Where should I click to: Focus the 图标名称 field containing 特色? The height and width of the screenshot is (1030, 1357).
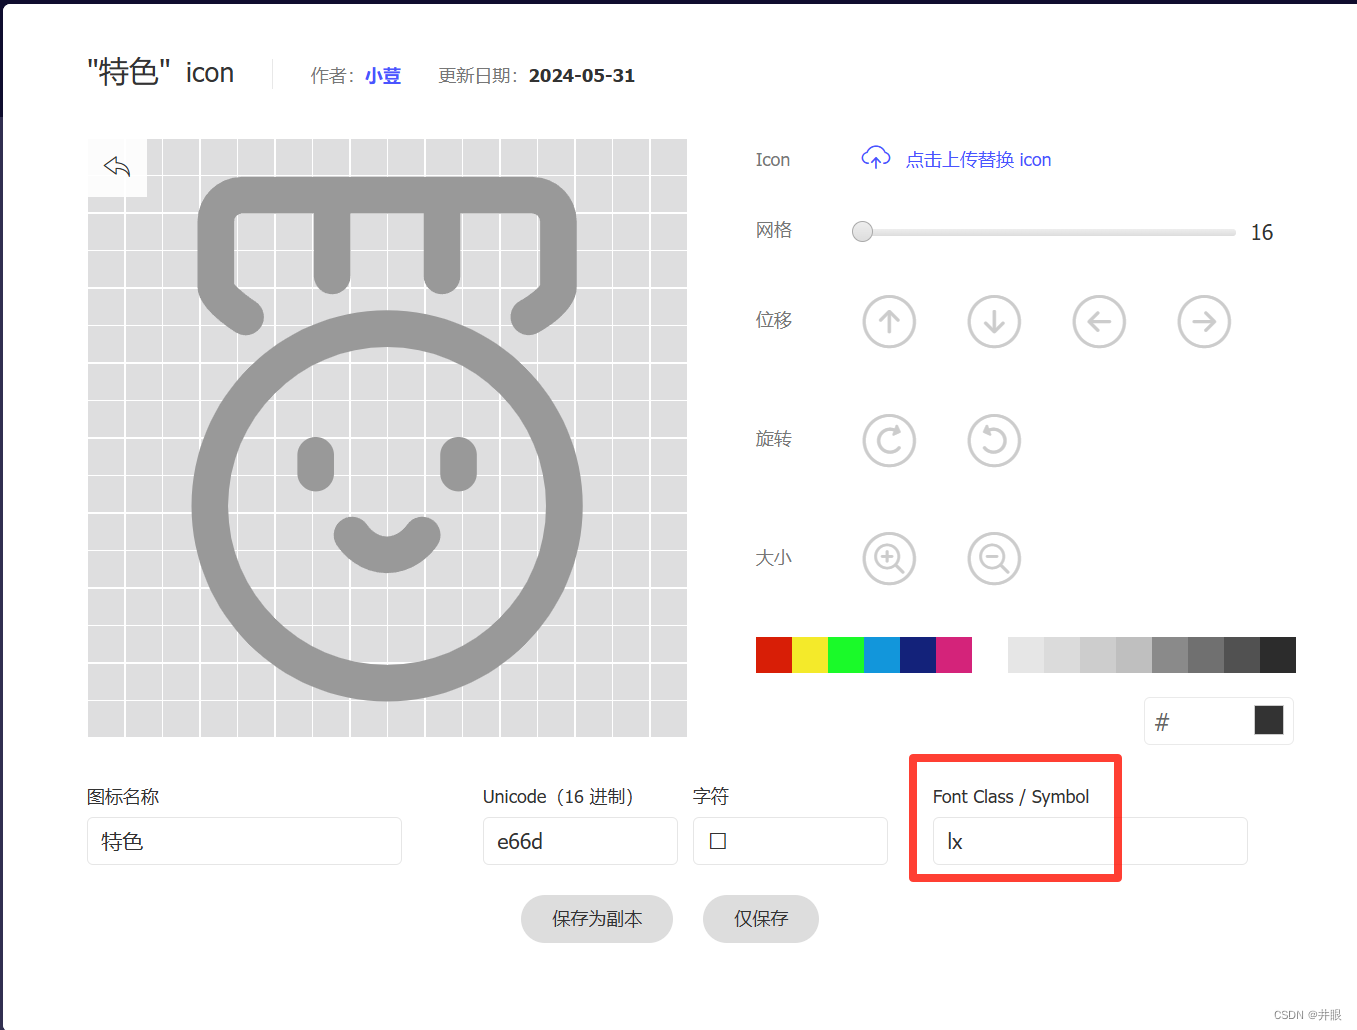[x=244, y=841]
